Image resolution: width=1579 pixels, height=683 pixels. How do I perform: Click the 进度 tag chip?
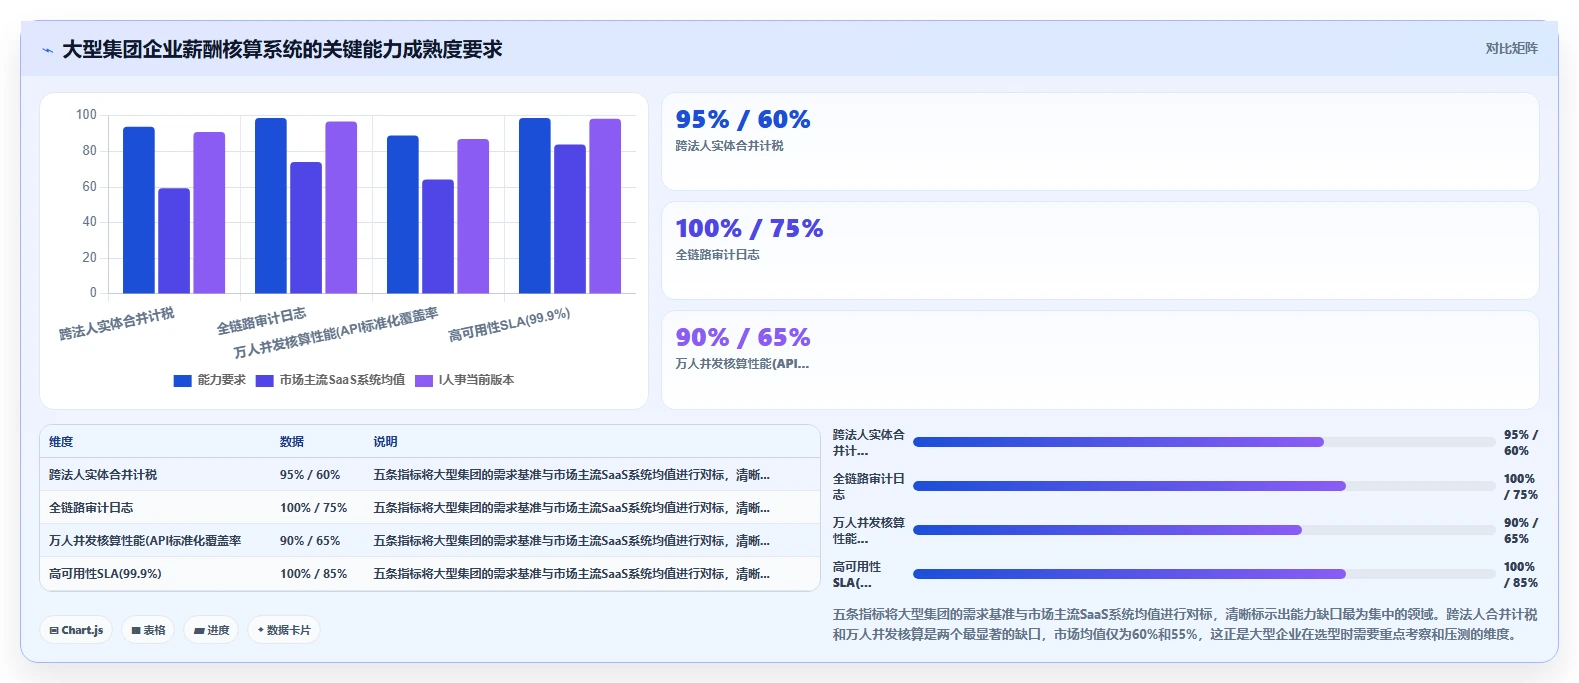(211, 630)
